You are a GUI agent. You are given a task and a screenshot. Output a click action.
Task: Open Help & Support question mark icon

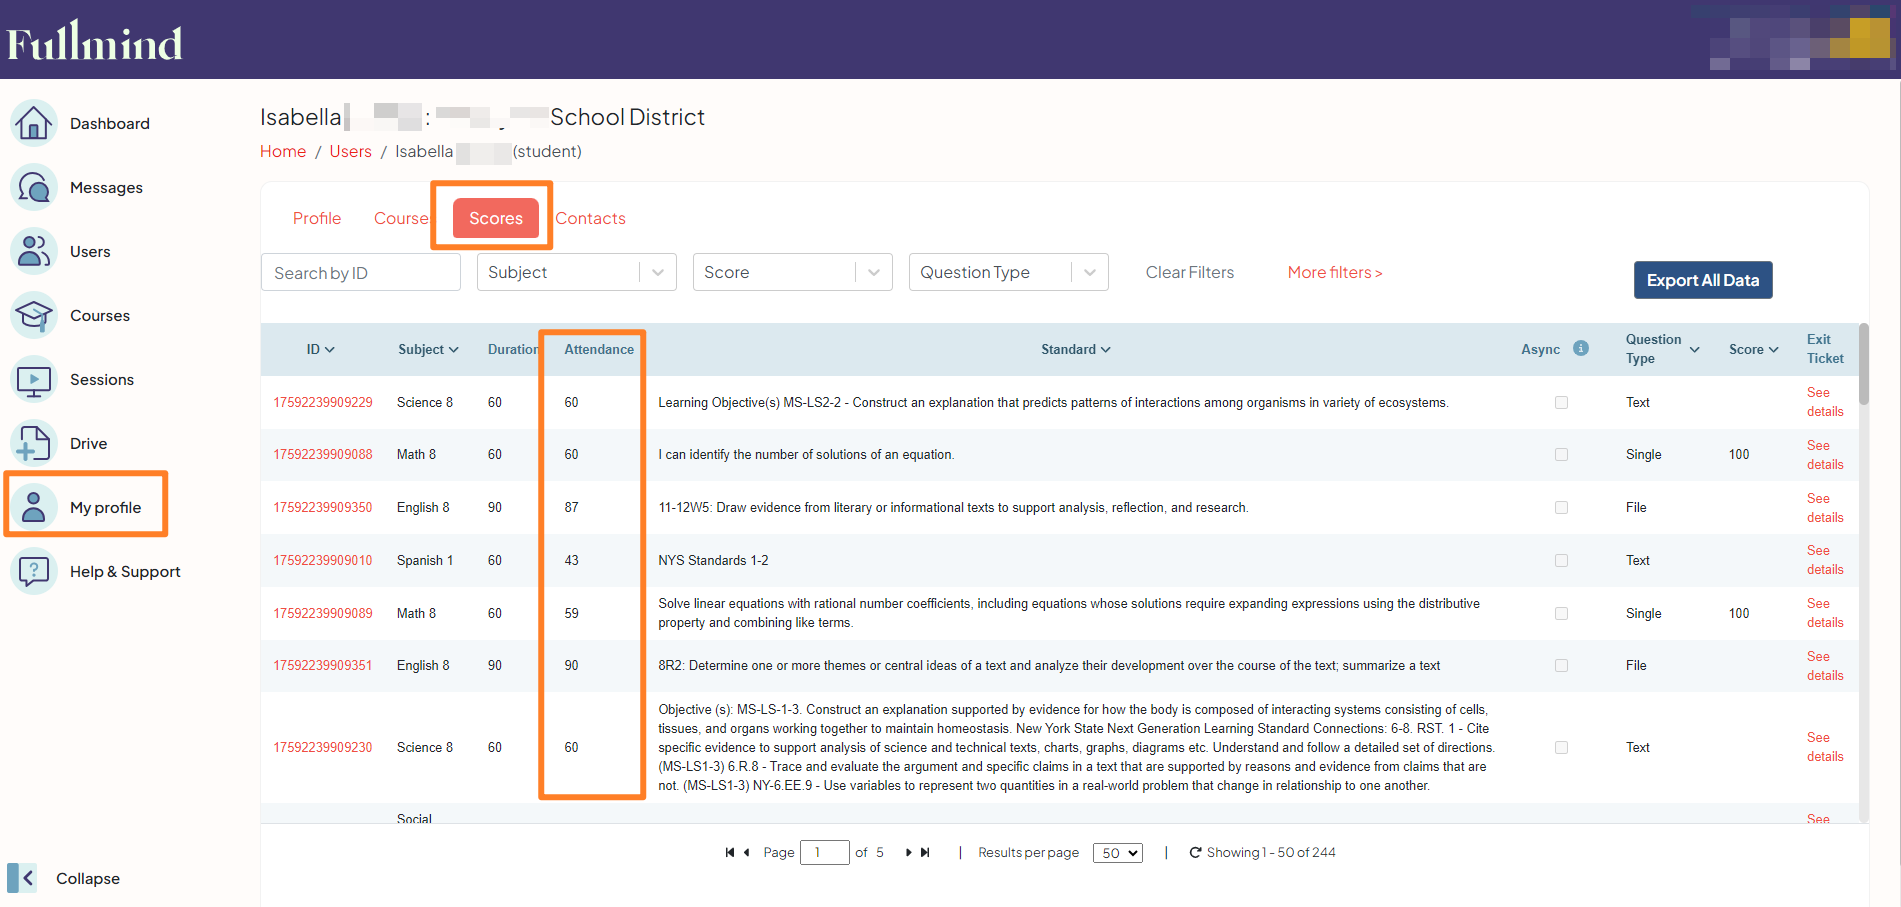34,571
